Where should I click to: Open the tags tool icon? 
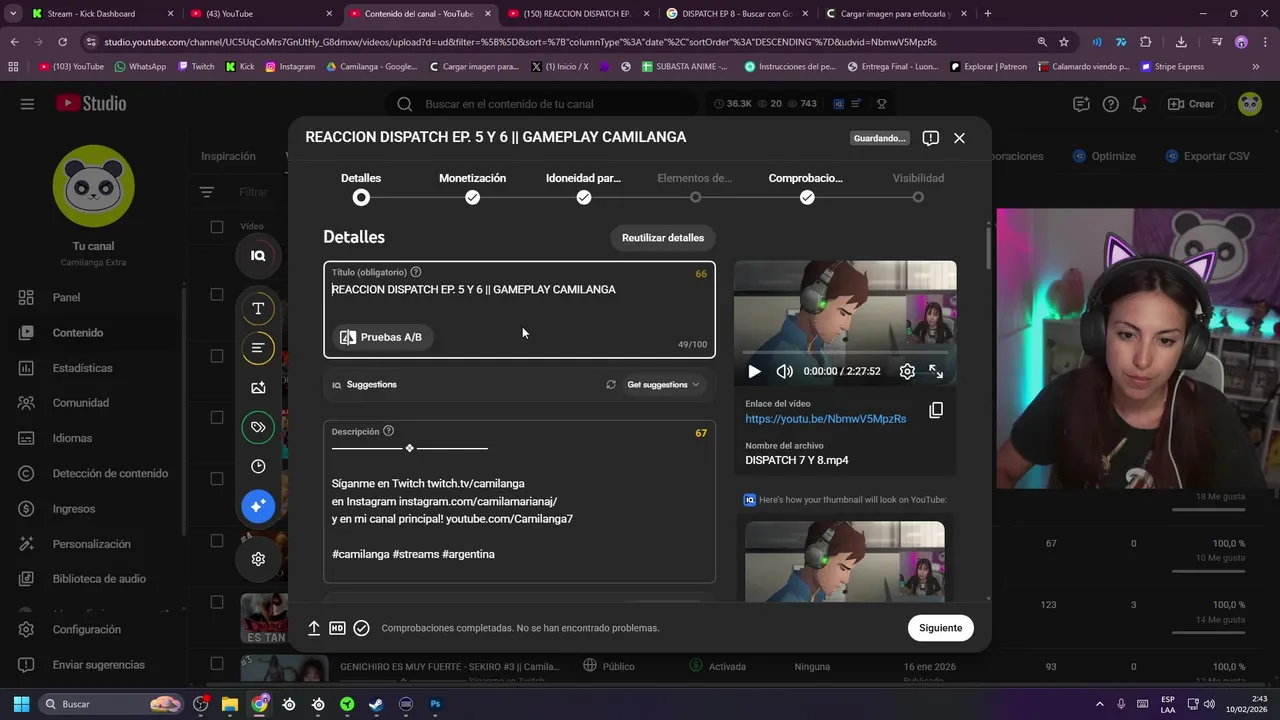[x=258, y=428]
